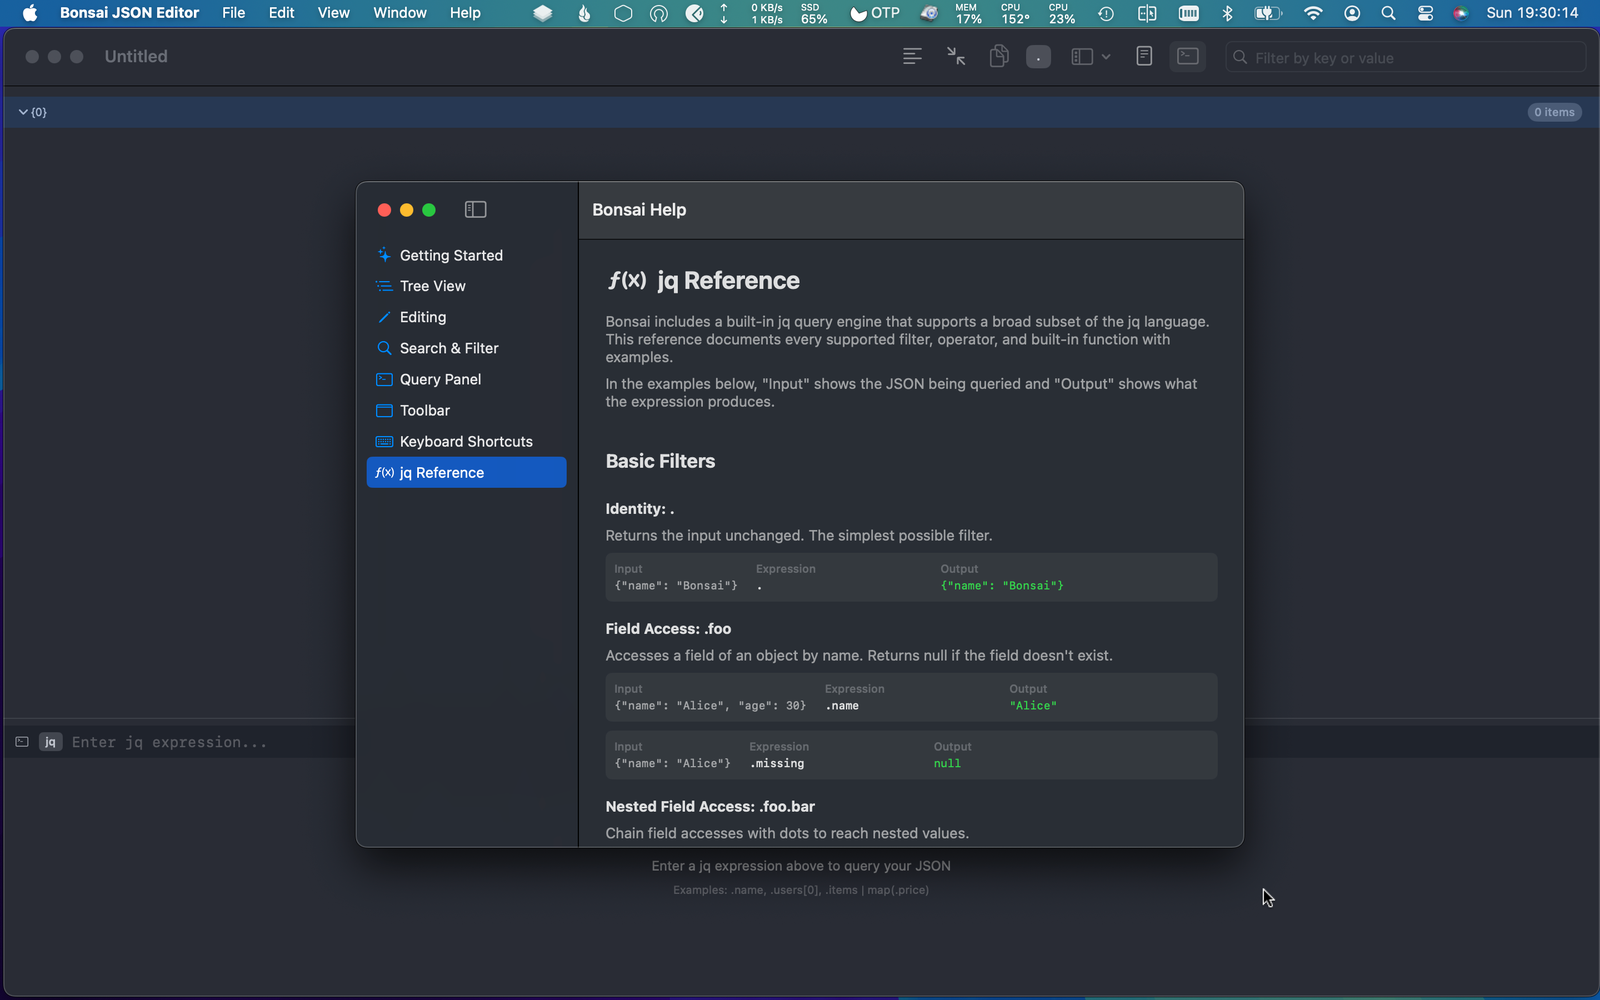The width and height of the screenshot is (1600, 1000).
Task: Click the 'Nested Field Access: .foo.bar' heading
Action: tap(710, 806)
